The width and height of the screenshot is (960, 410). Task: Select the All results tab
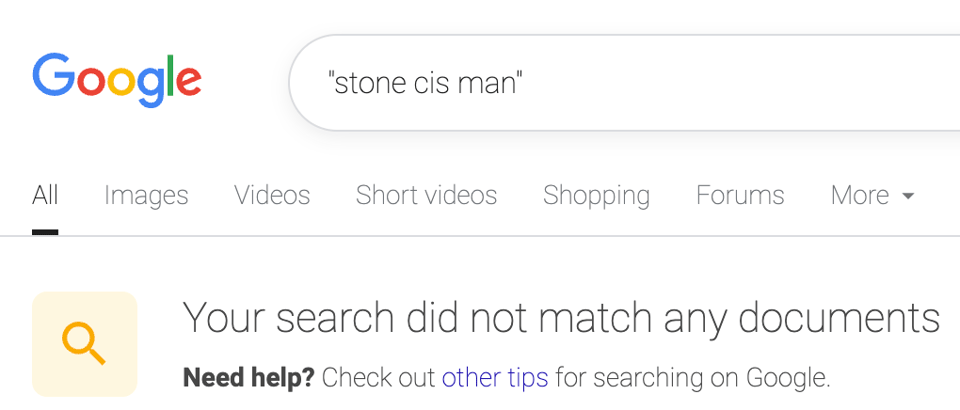[45, 195]
